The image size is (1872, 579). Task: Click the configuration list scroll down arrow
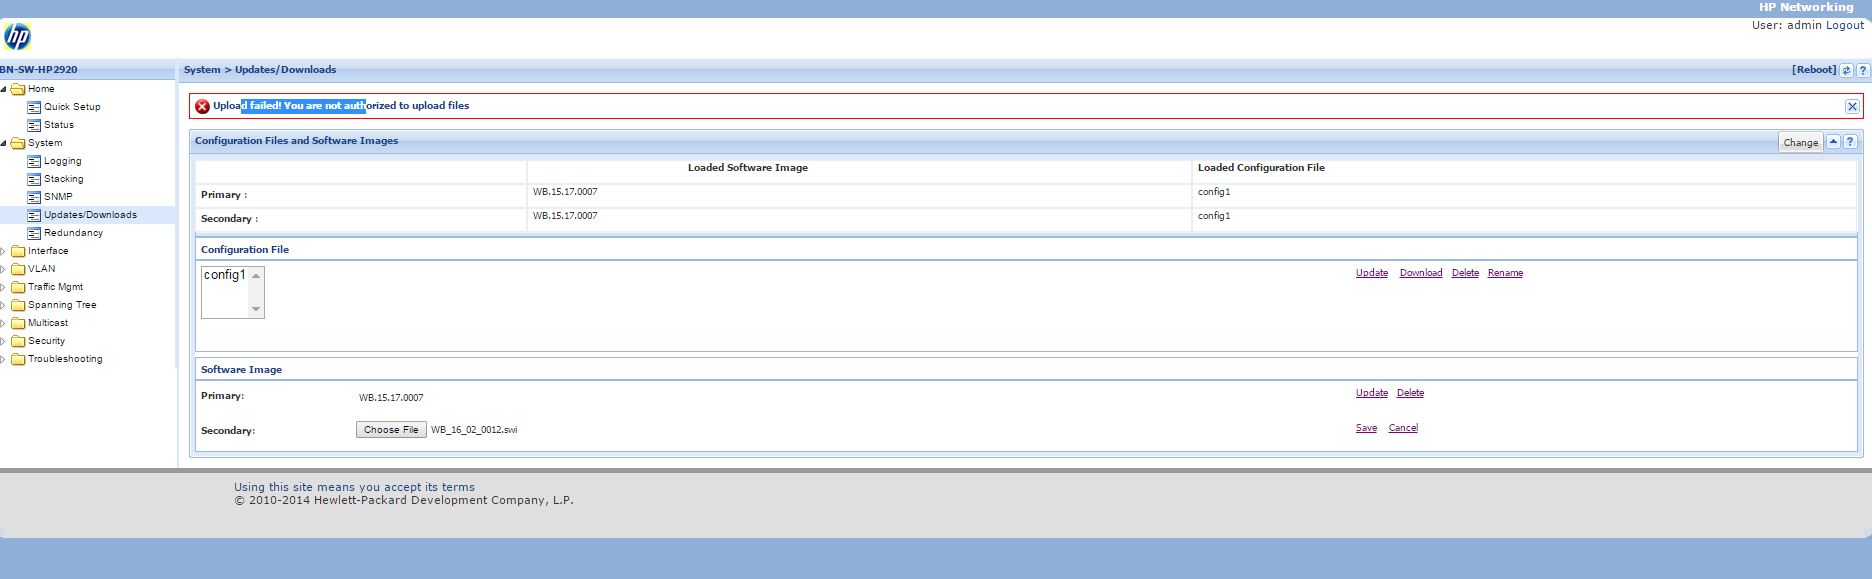click(256, 309)
